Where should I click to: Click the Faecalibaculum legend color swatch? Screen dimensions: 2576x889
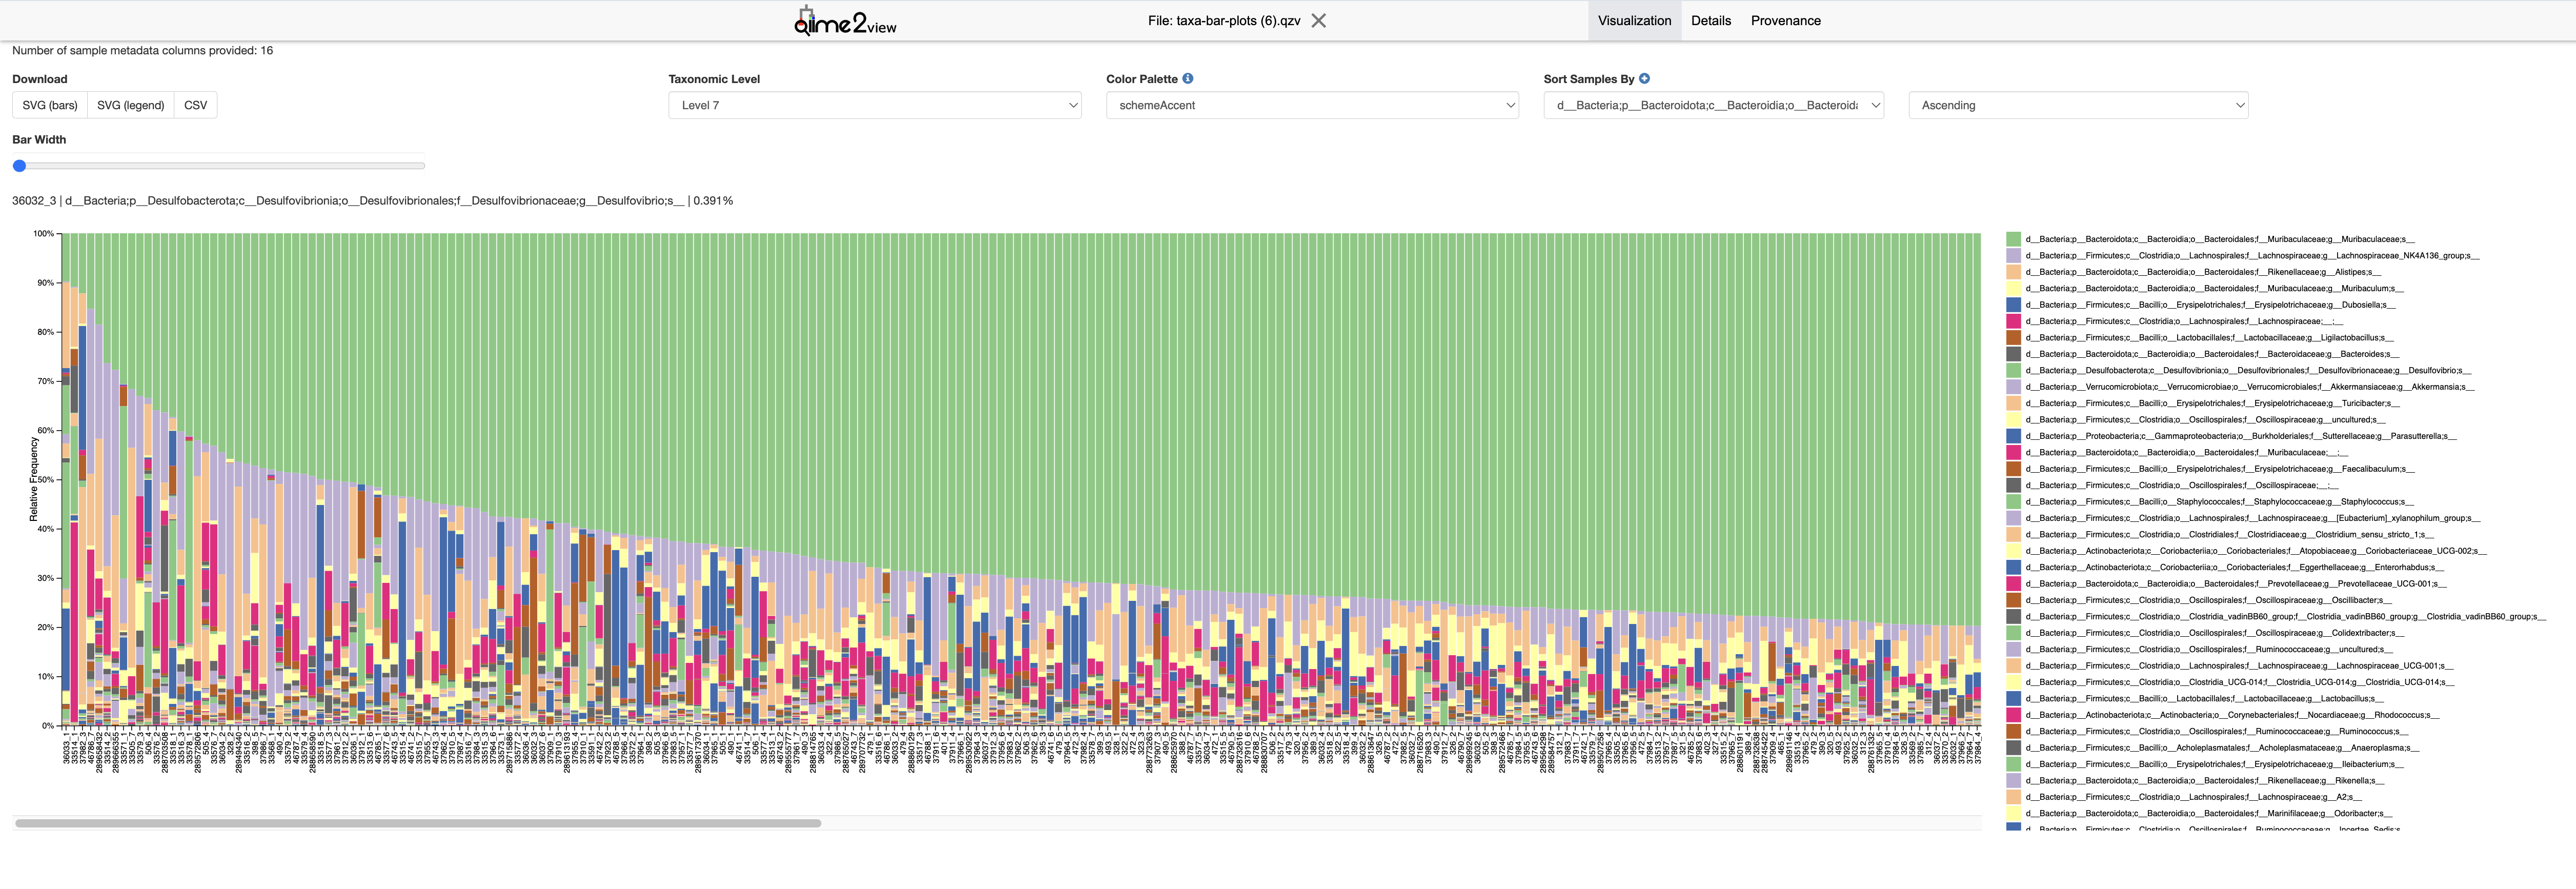(2013, 469)
